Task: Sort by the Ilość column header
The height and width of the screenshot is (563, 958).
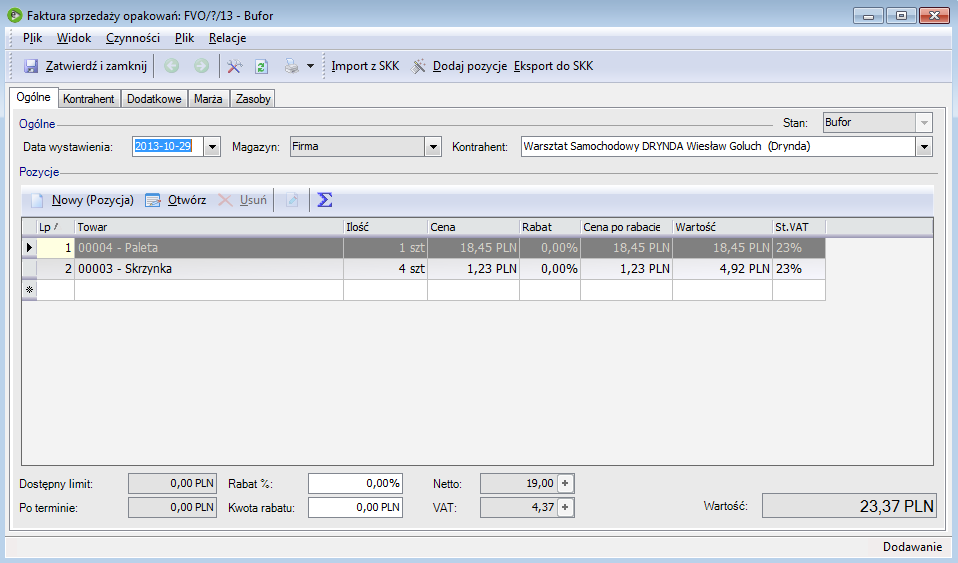Action: [386, 227]
